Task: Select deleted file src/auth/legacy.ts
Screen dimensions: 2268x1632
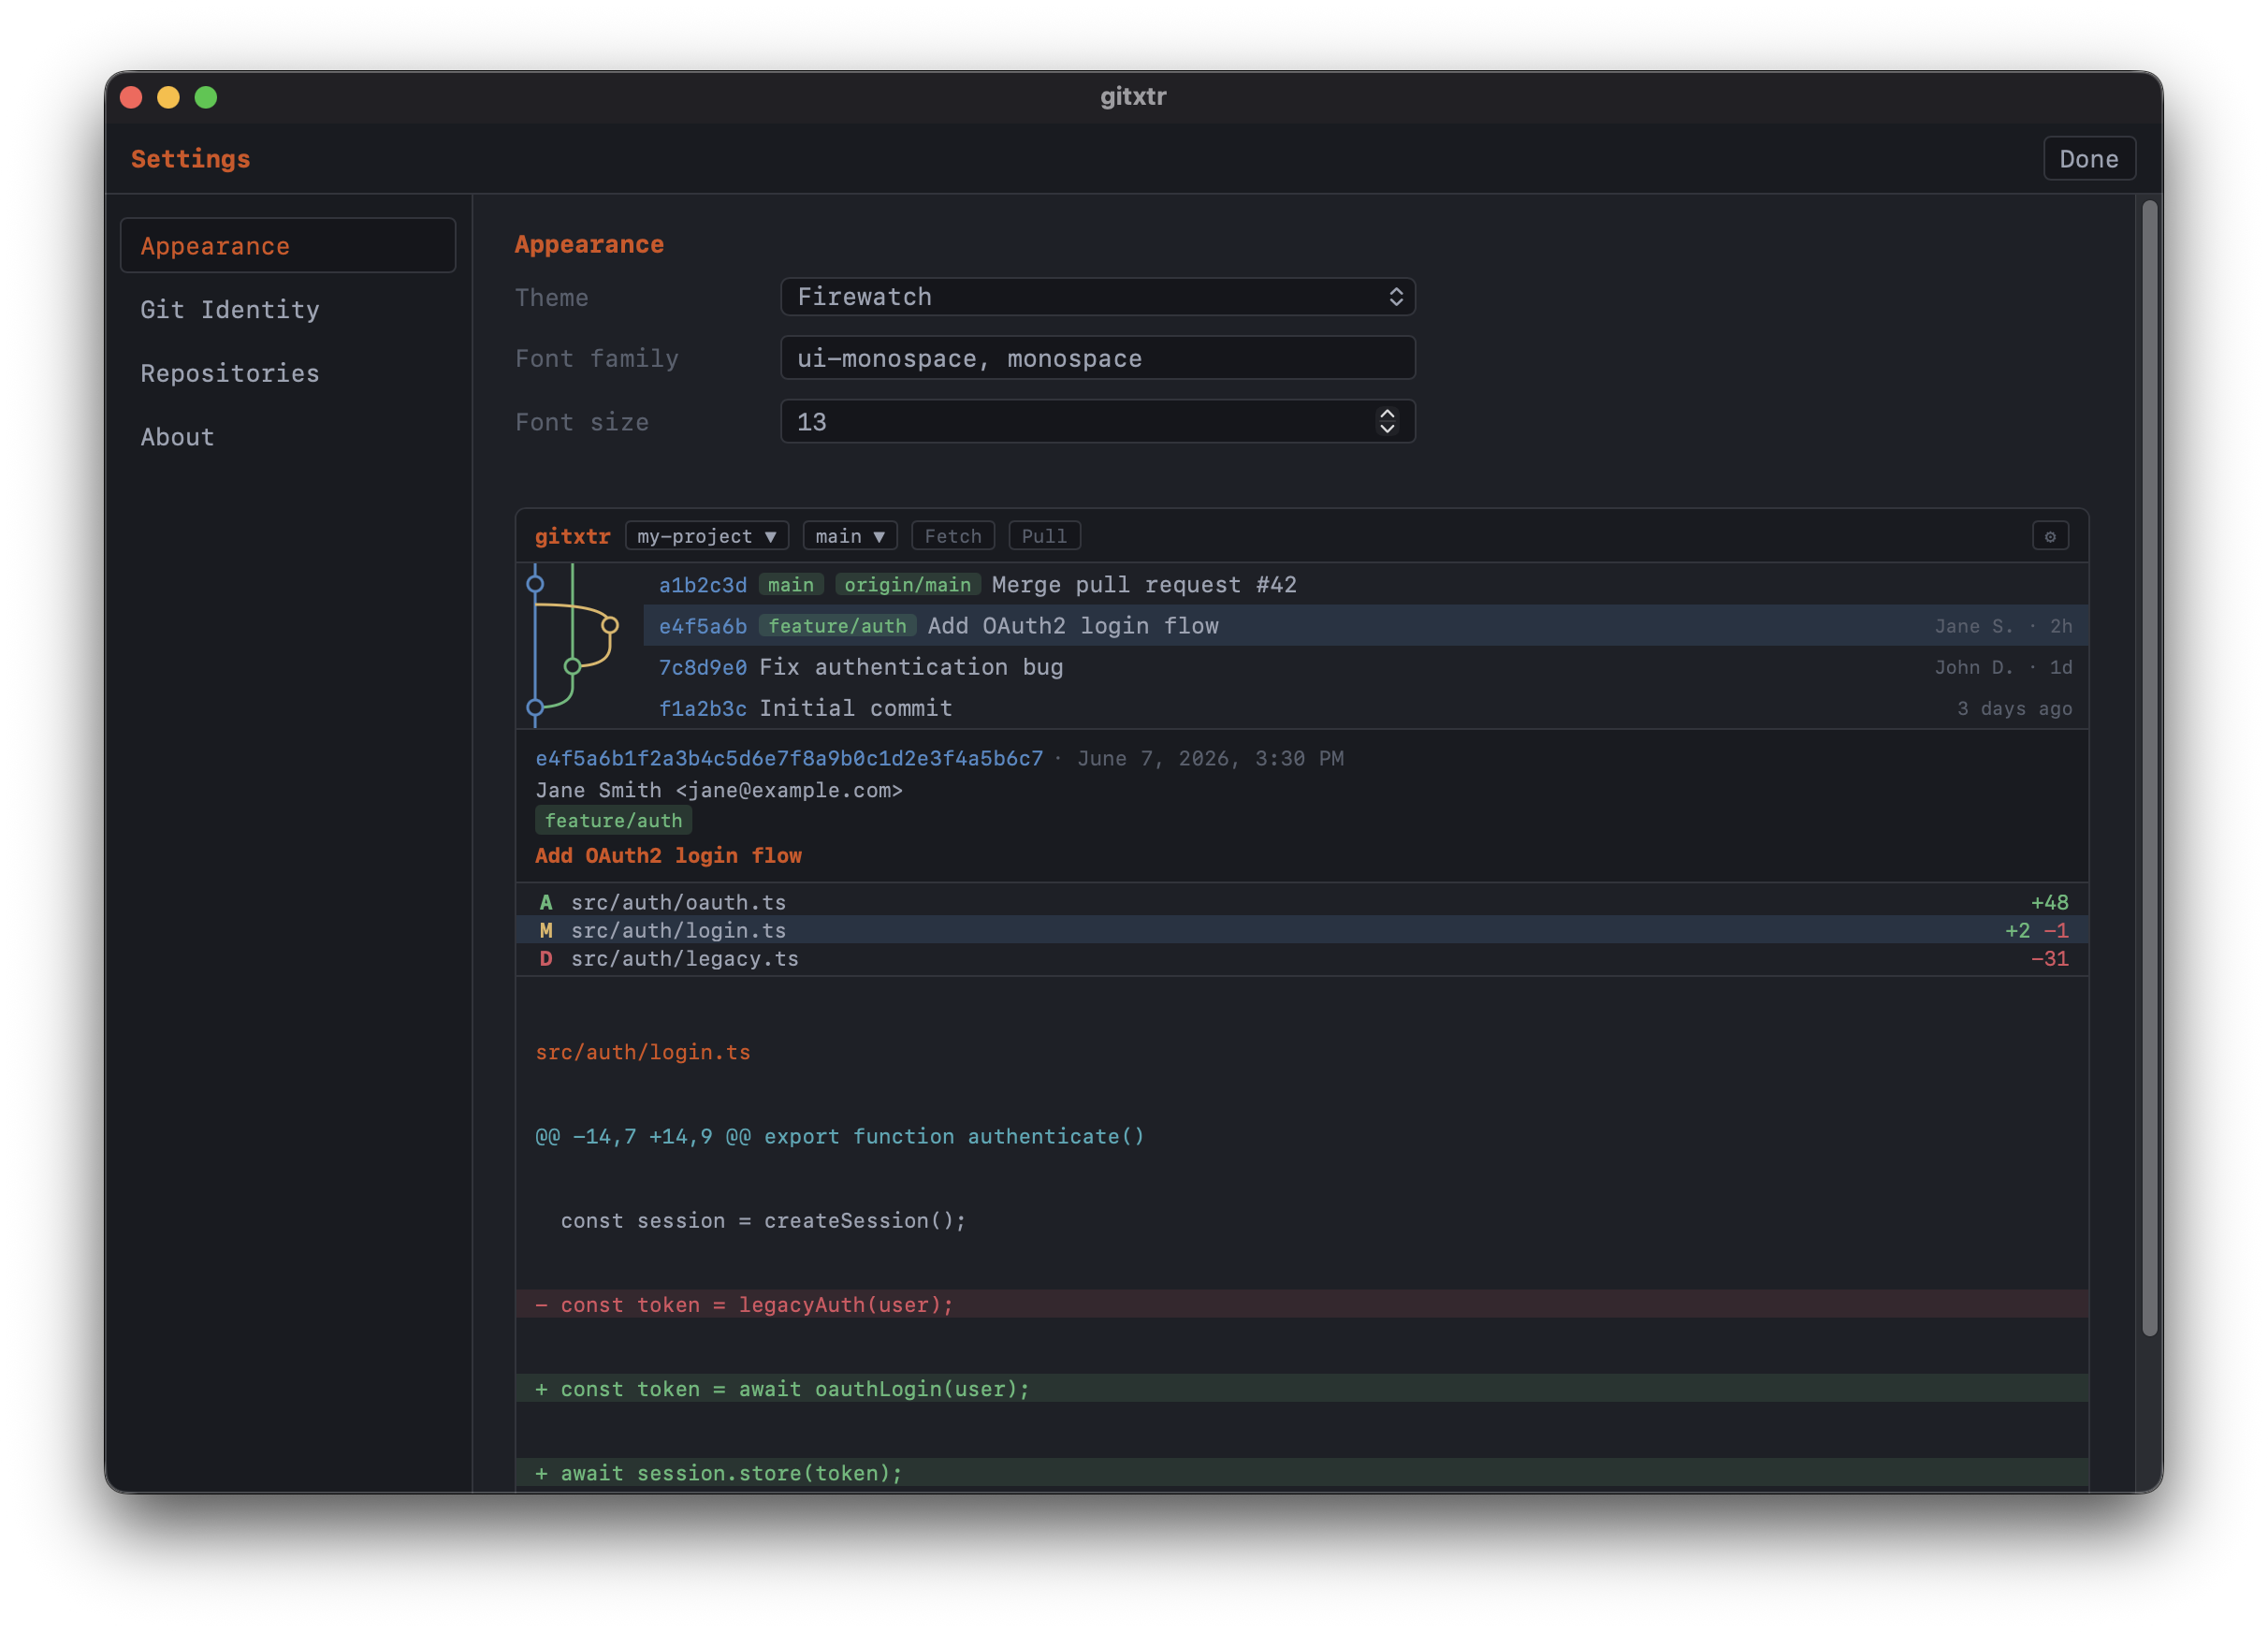Action: tap(1302, 958)
